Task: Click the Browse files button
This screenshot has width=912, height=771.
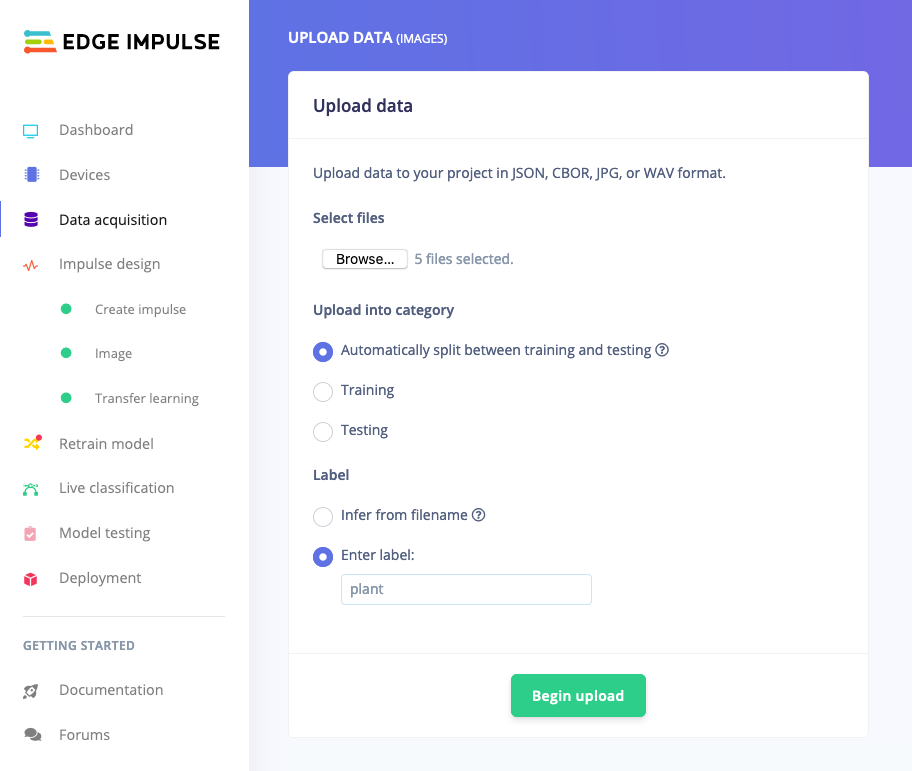Action: [365, 259]
